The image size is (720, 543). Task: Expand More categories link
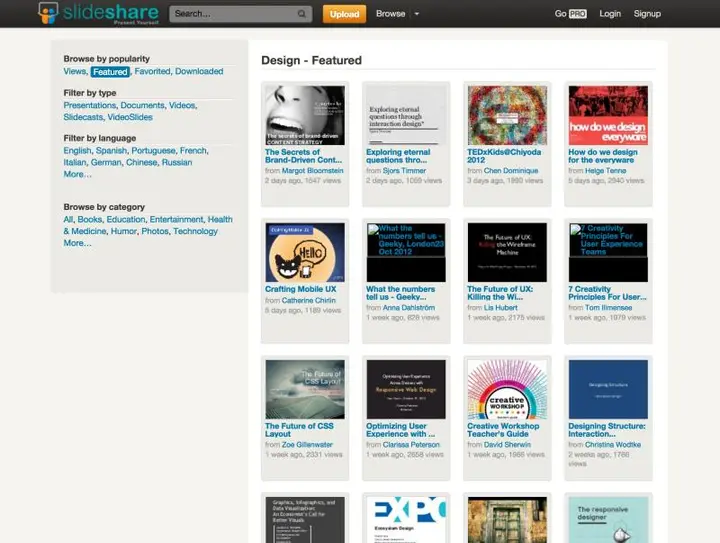point(77,243)
